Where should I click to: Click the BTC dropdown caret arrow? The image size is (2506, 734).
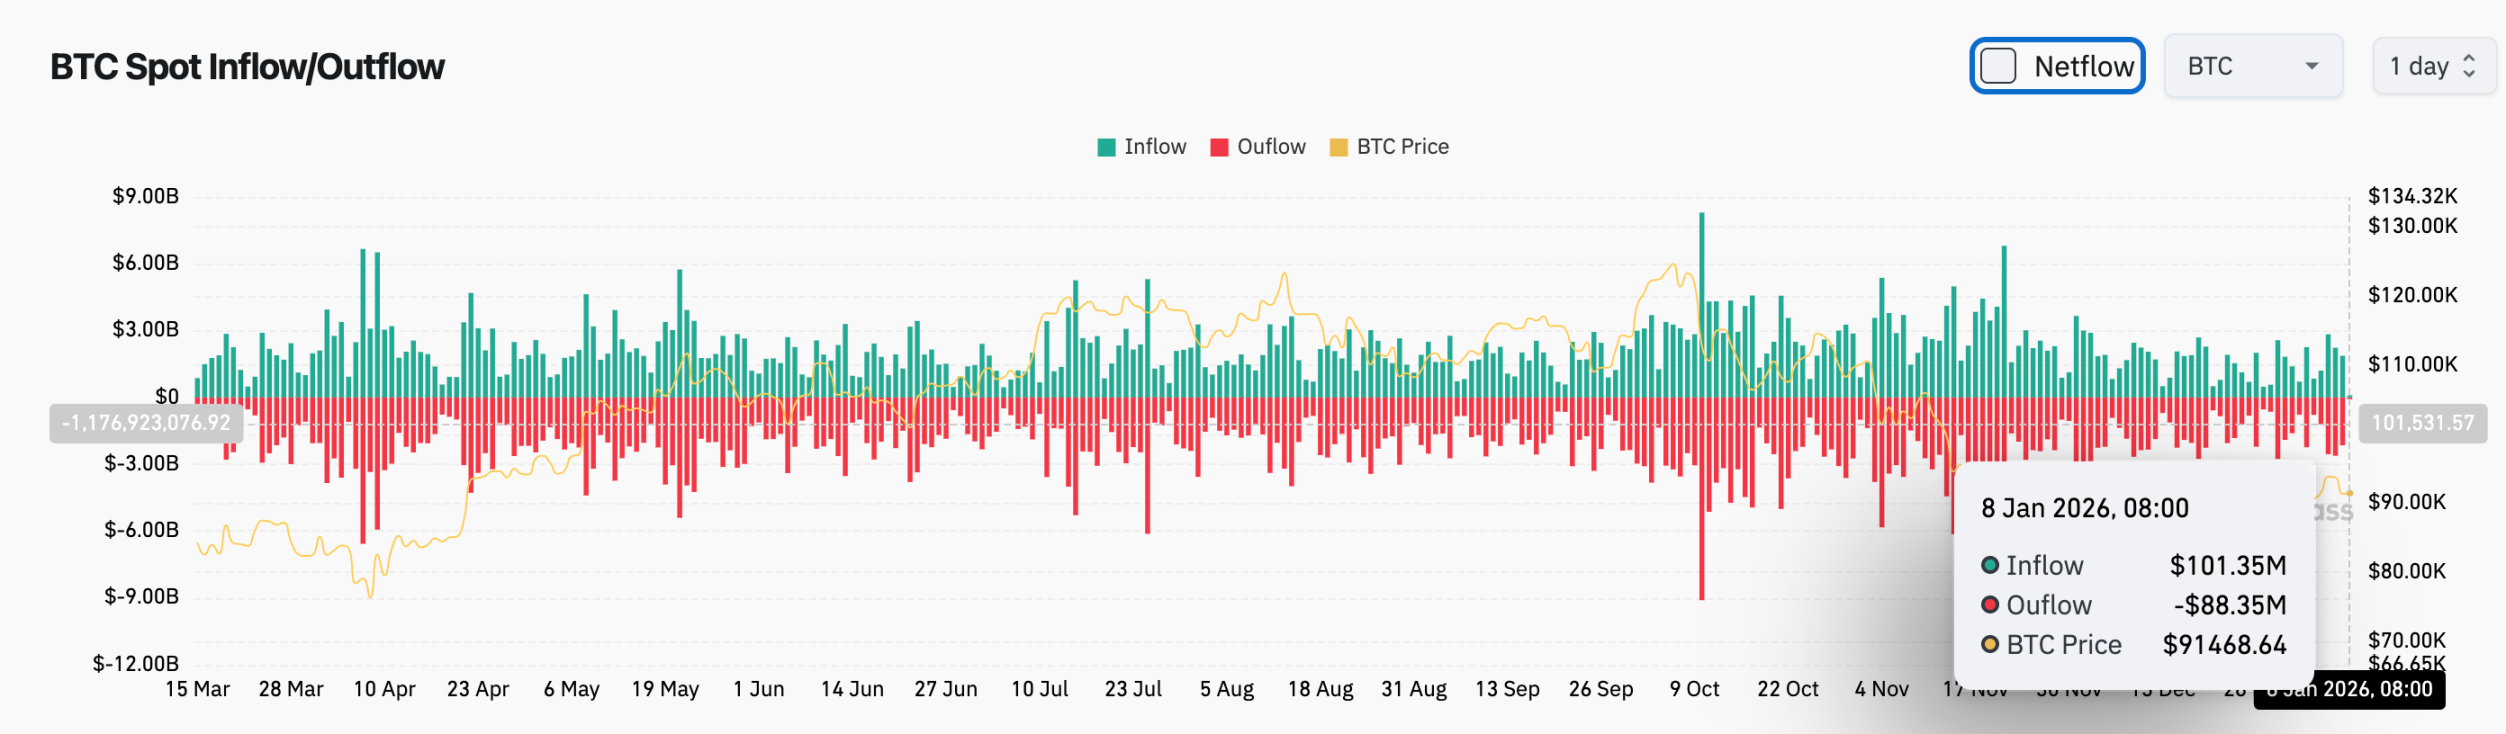[x=2311, y=66]
